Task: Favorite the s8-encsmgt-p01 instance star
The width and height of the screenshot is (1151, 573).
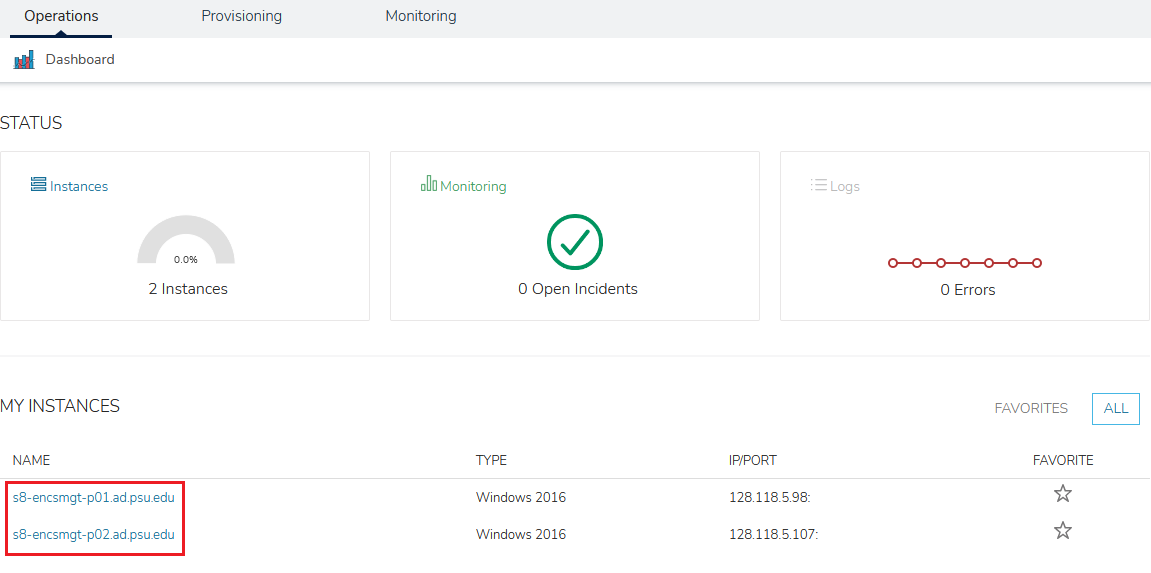Action: 1063,494
